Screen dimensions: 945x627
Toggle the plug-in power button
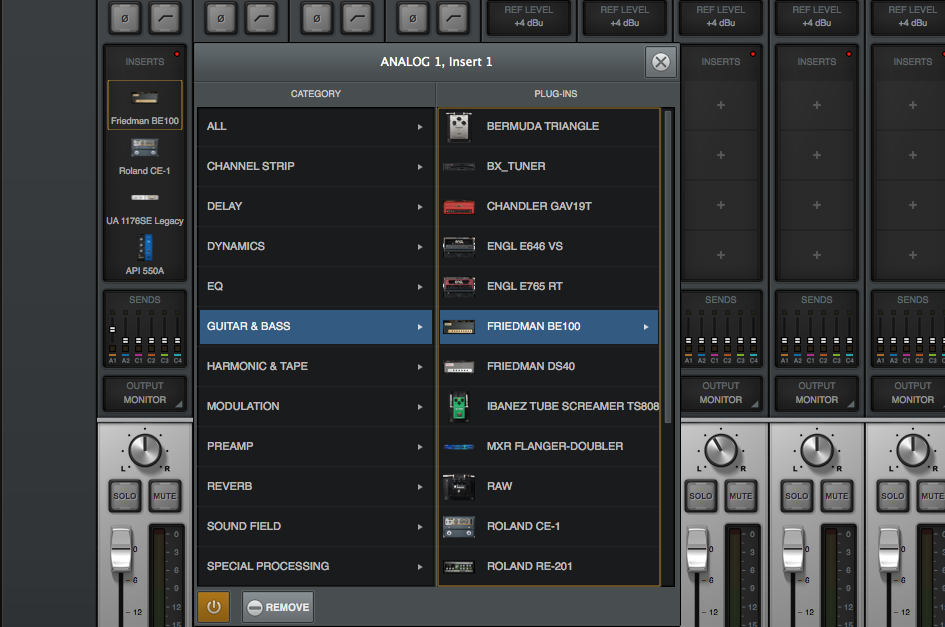pyautogui.click(x=214, y=607)
